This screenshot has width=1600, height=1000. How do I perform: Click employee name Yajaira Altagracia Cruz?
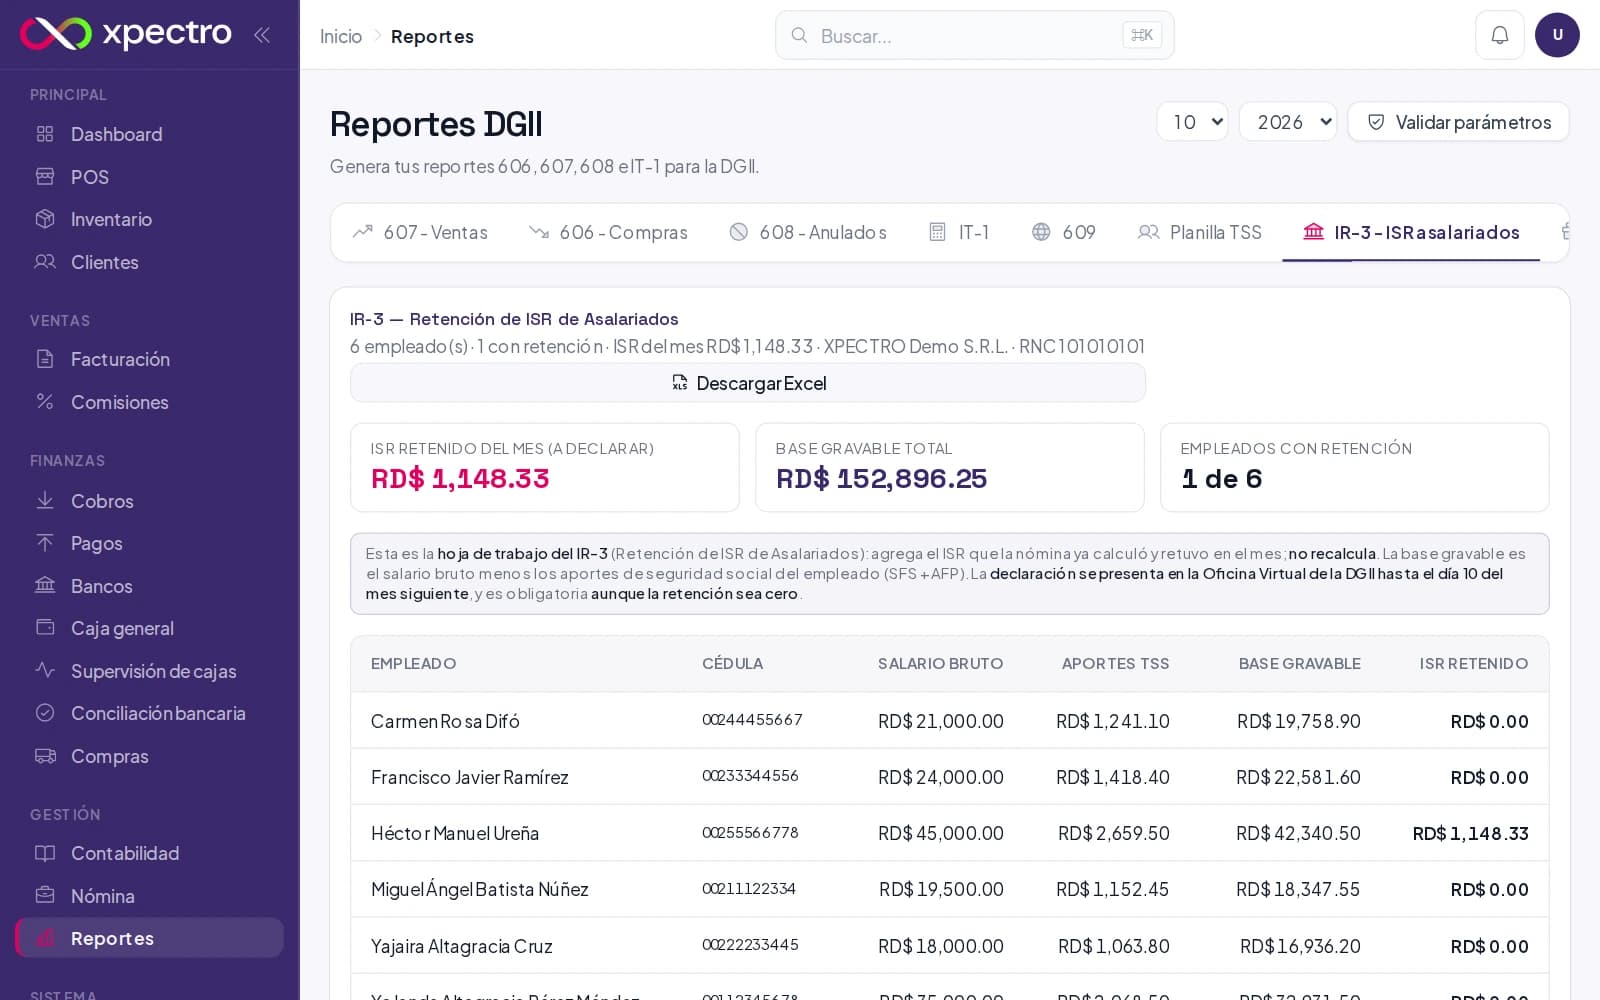click(x=462, y=946)
